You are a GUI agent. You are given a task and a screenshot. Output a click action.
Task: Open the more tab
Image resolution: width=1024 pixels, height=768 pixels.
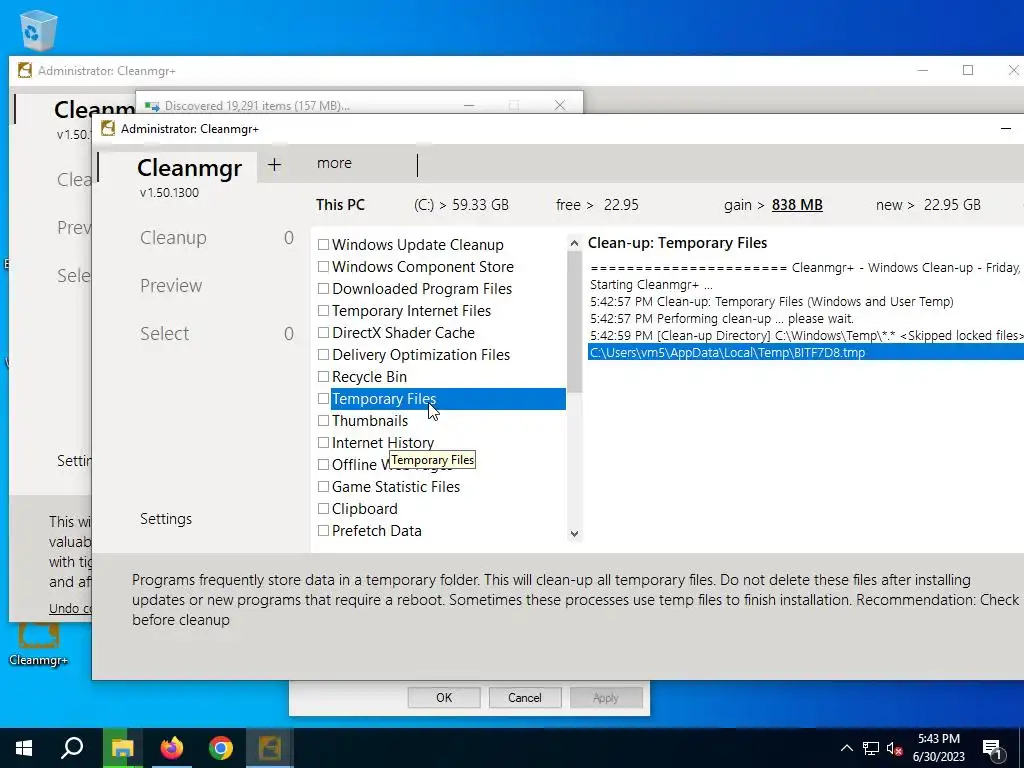click(x=334, y=163)
